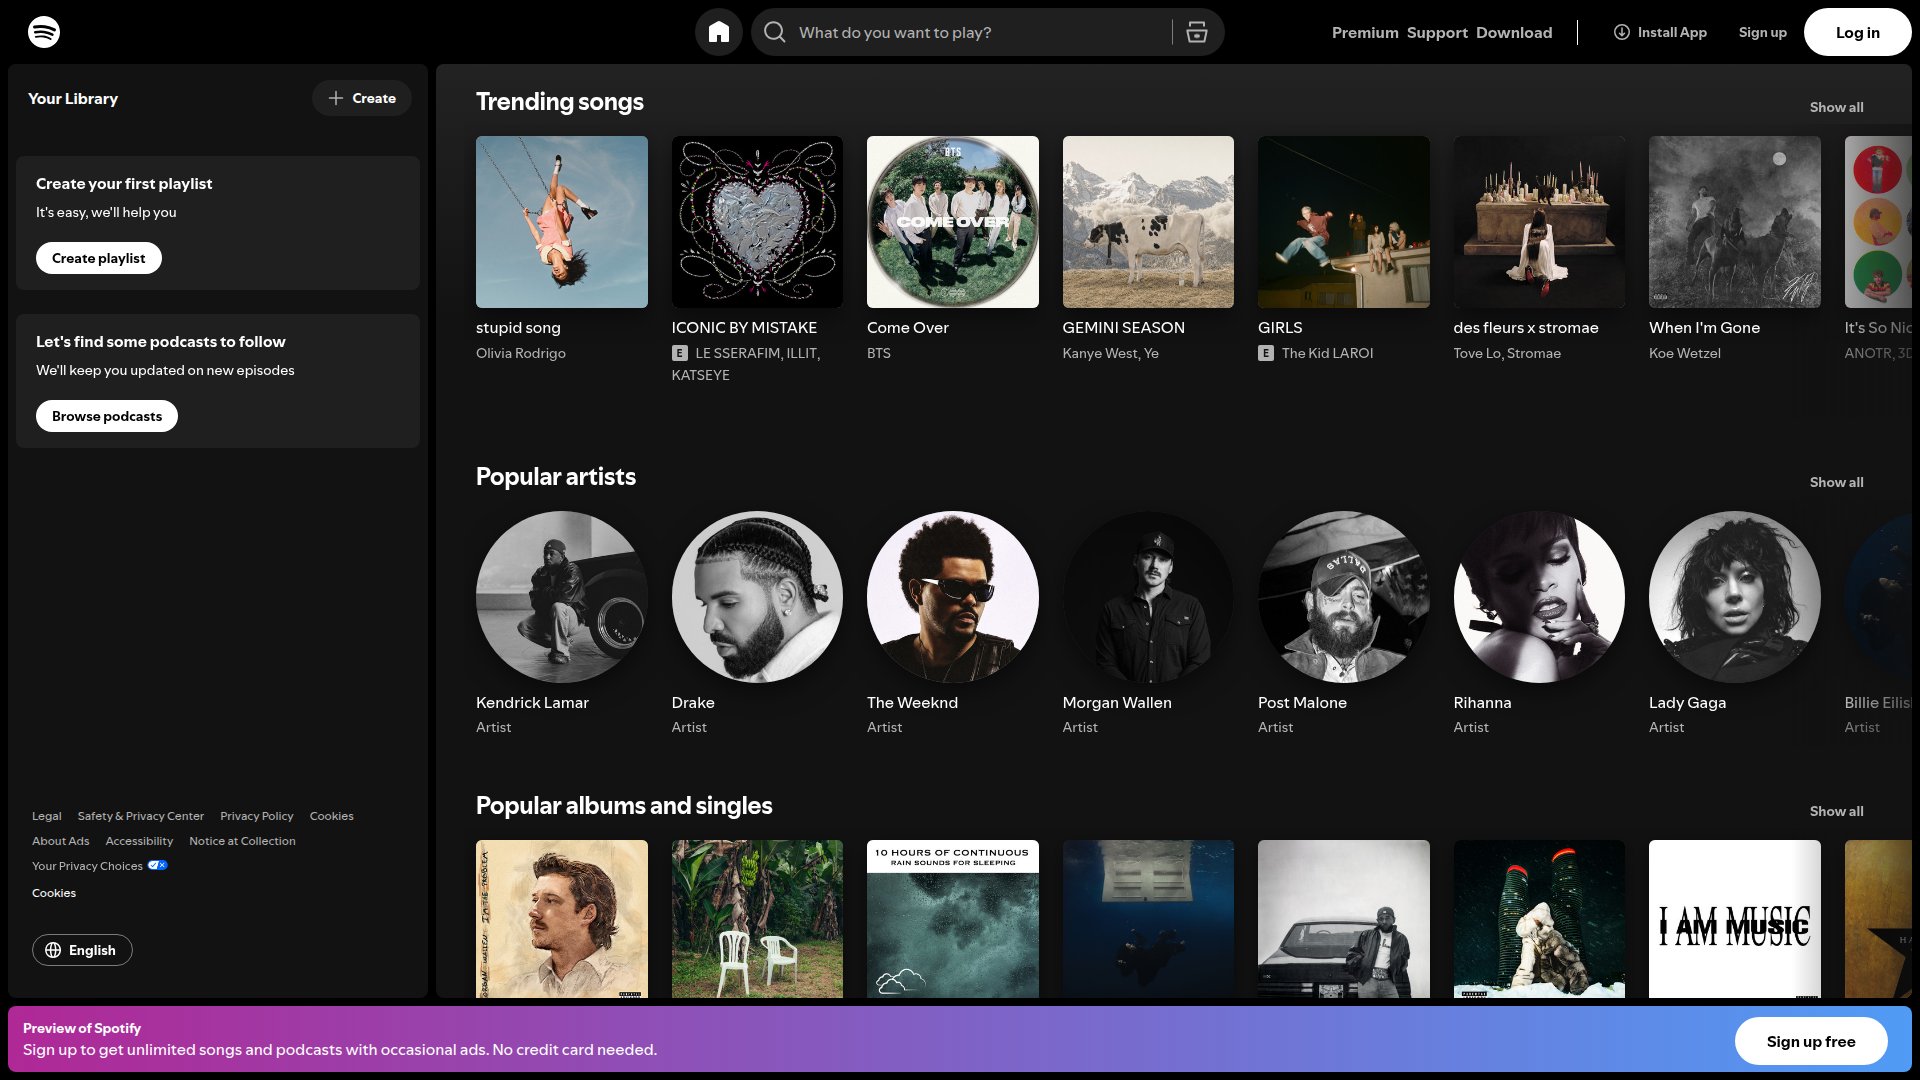
Task: Show all Popular albums and singles
Action: 1836,811
